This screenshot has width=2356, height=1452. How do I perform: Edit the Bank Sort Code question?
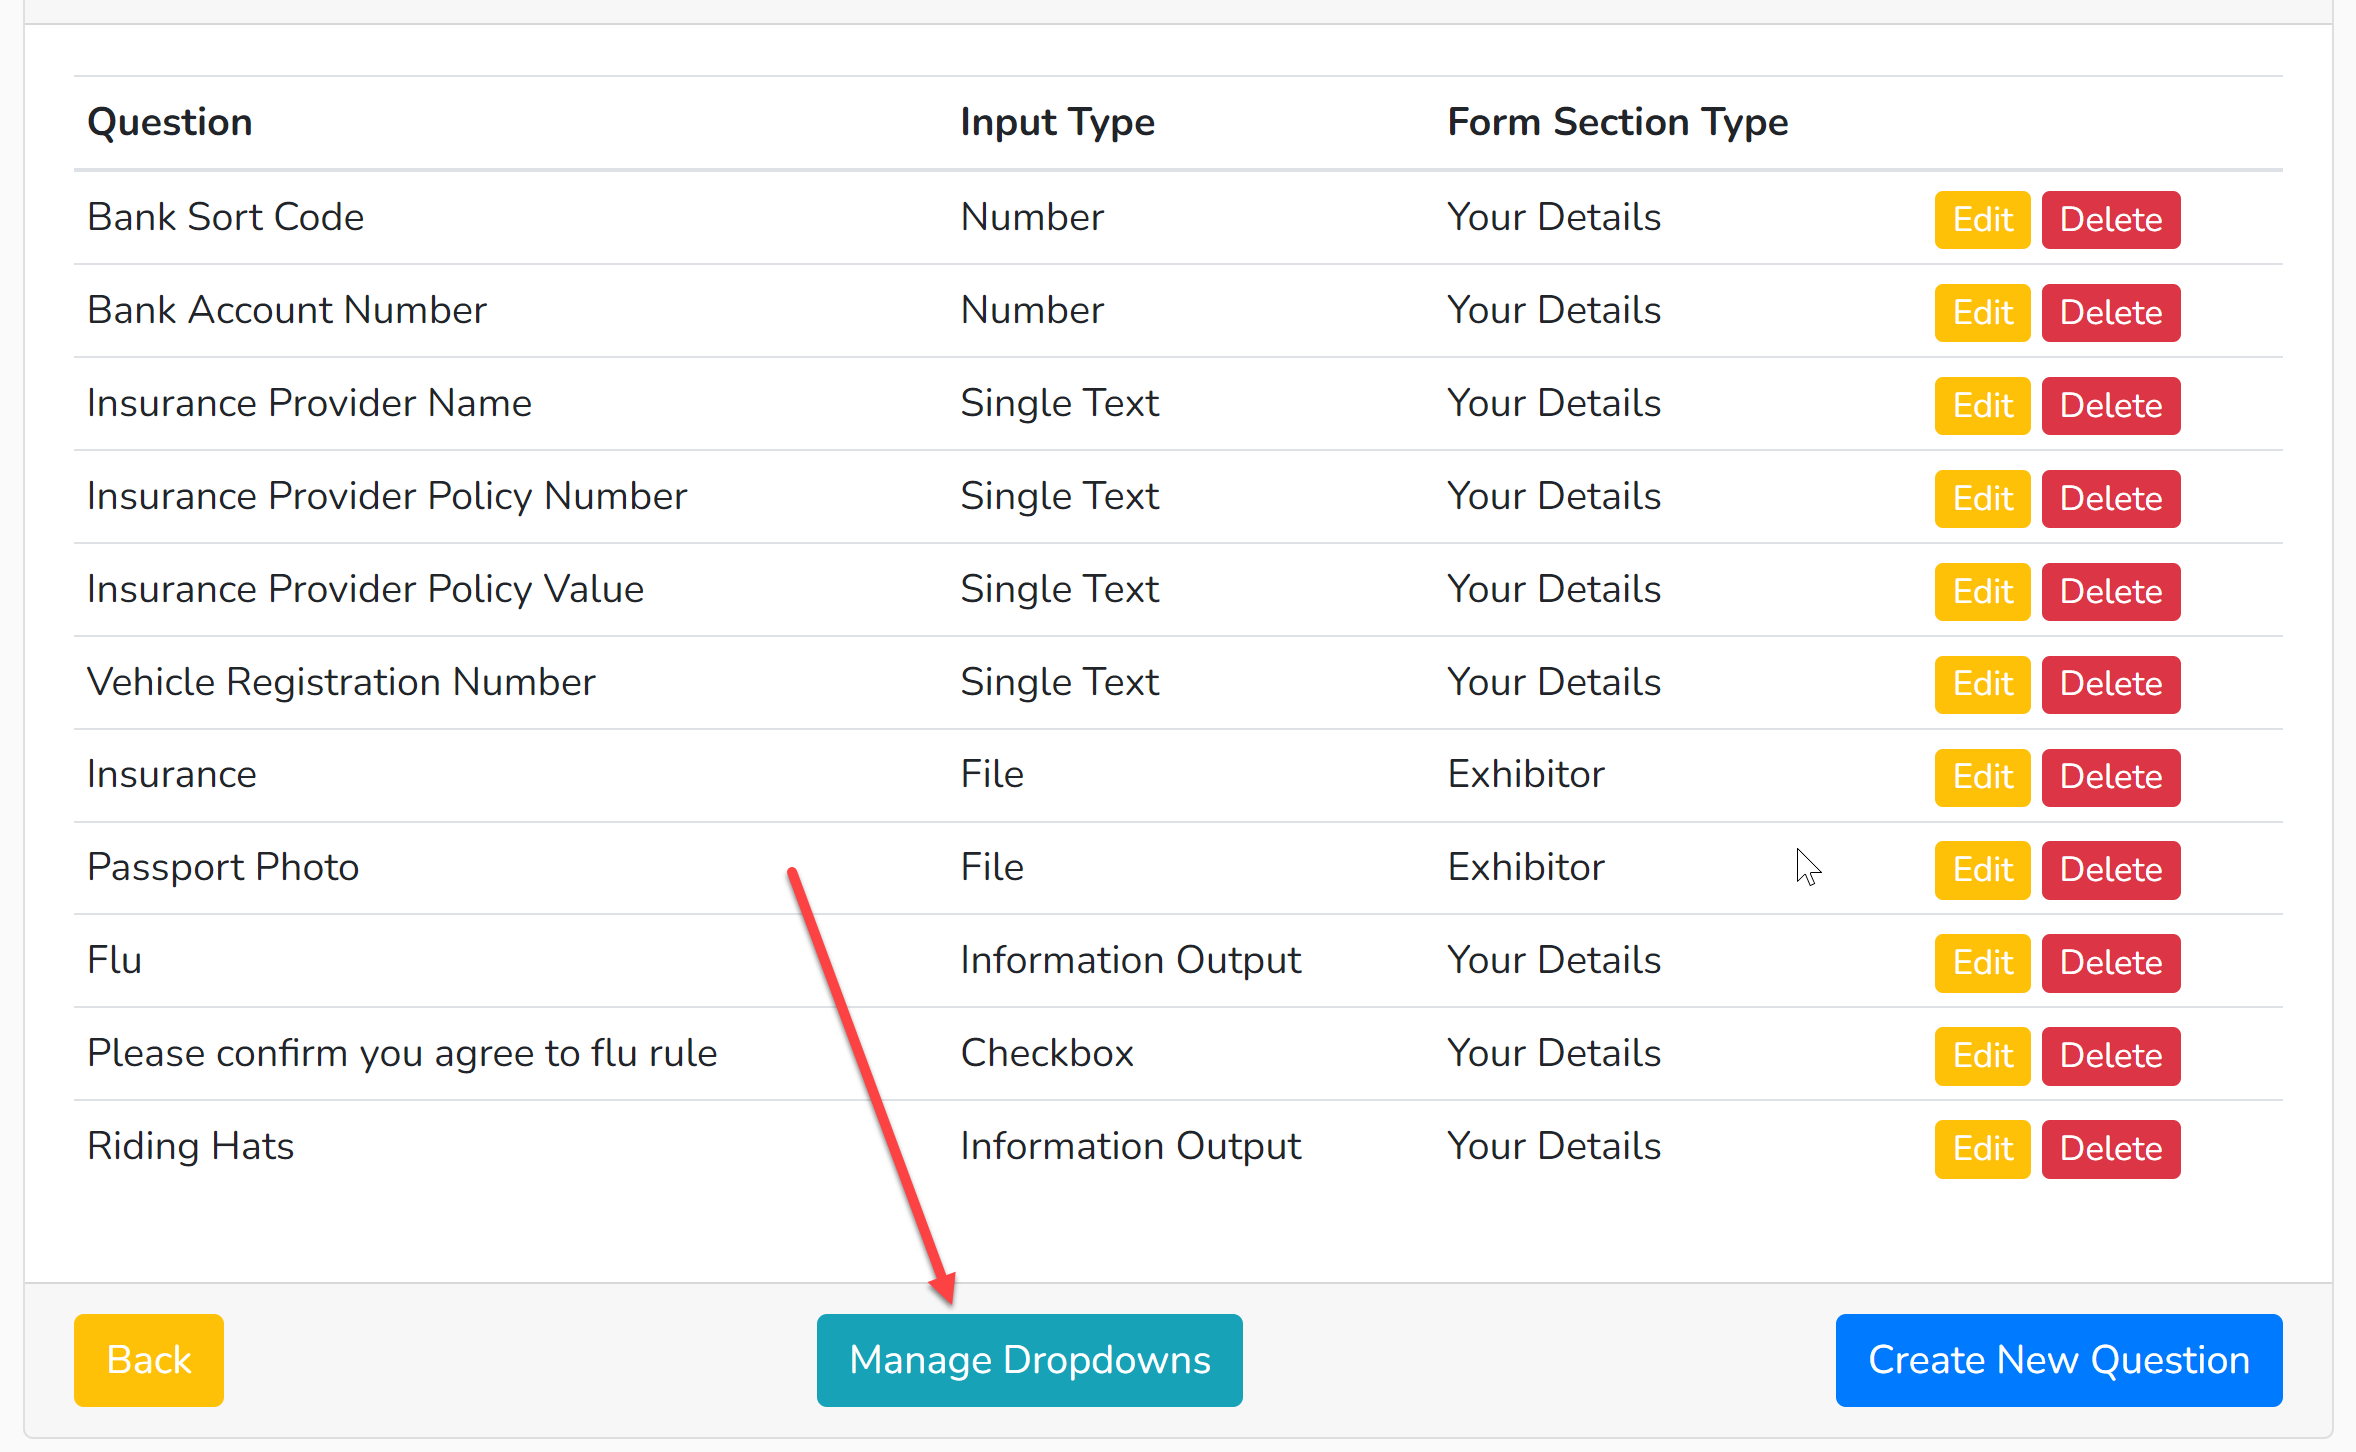[1982, 219]
